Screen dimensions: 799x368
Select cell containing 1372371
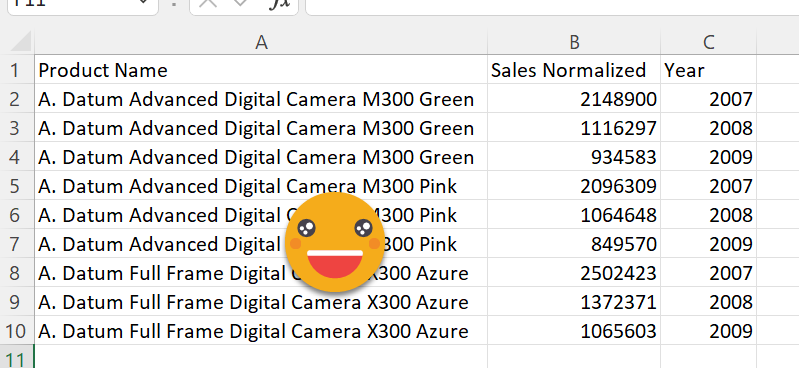tap(574, 302)
